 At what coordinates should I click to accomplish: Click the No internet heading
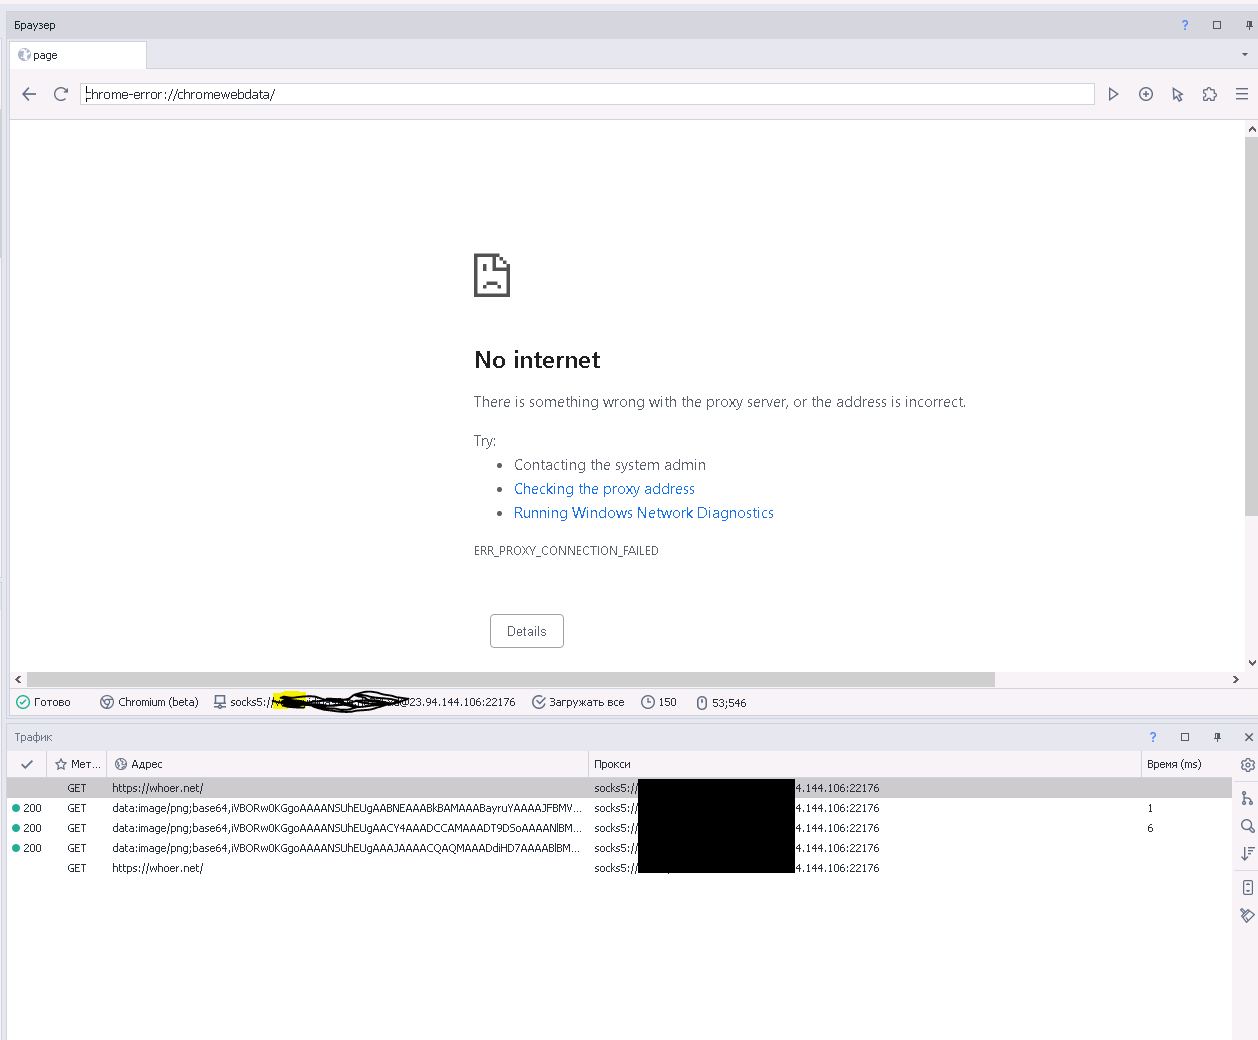(537, 360)
